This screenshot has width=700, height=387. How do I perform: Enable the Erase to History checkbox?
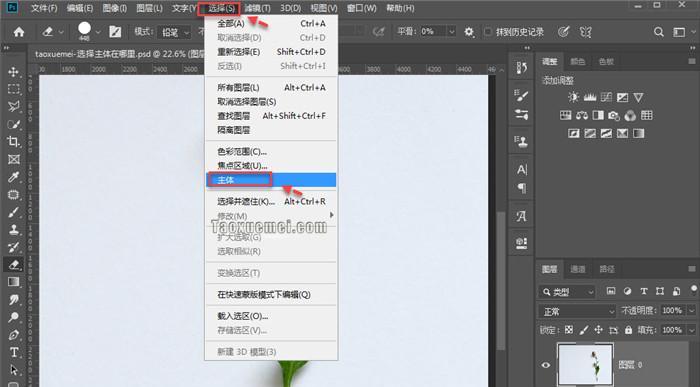tap(488, 32)
